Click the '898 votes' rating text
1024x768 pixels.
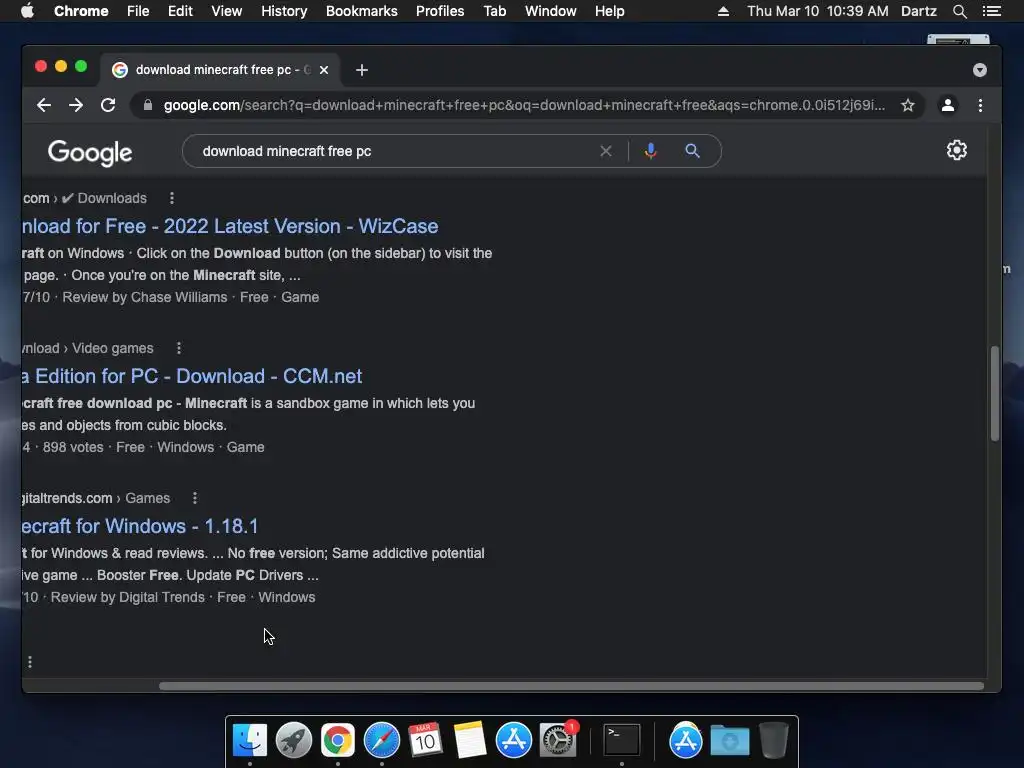pos(73,447)
